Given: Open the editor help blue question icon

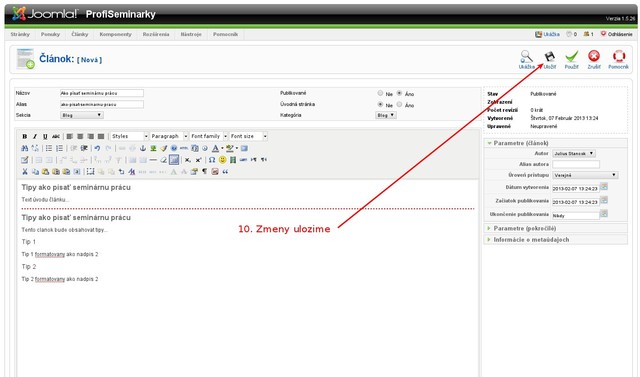Looking at the screenshot, I should [174, 148].
